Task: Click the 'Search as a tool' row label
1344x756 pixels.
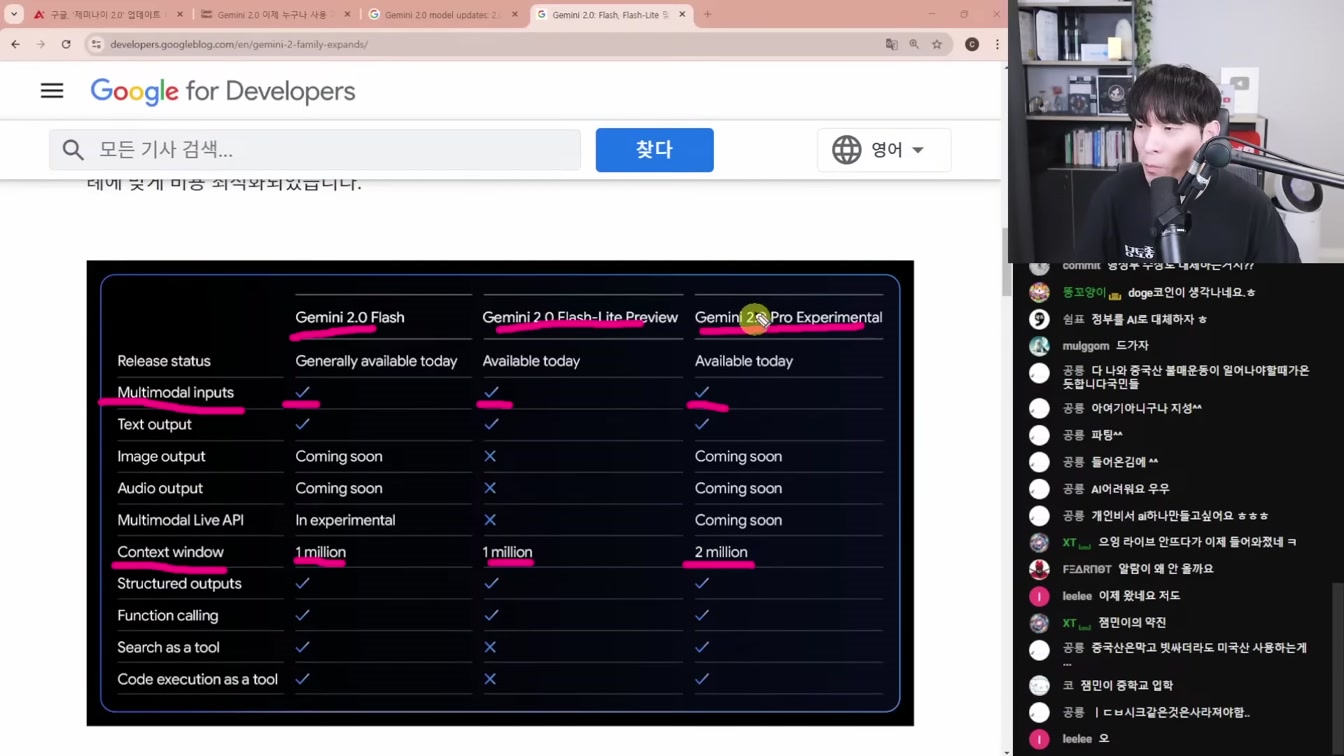Action: tap(168, 647)
